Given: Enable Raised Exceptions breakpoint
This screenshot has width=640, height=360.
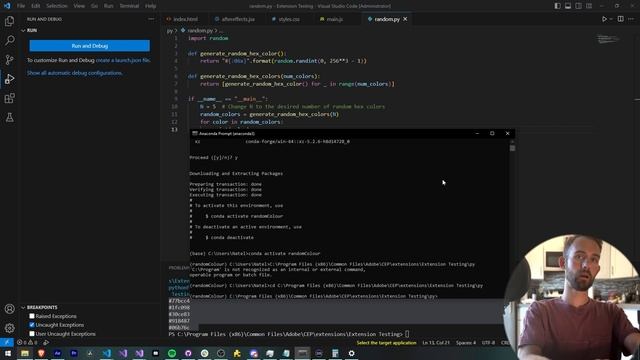Looking at the screenshot, I should click(32, 316).
